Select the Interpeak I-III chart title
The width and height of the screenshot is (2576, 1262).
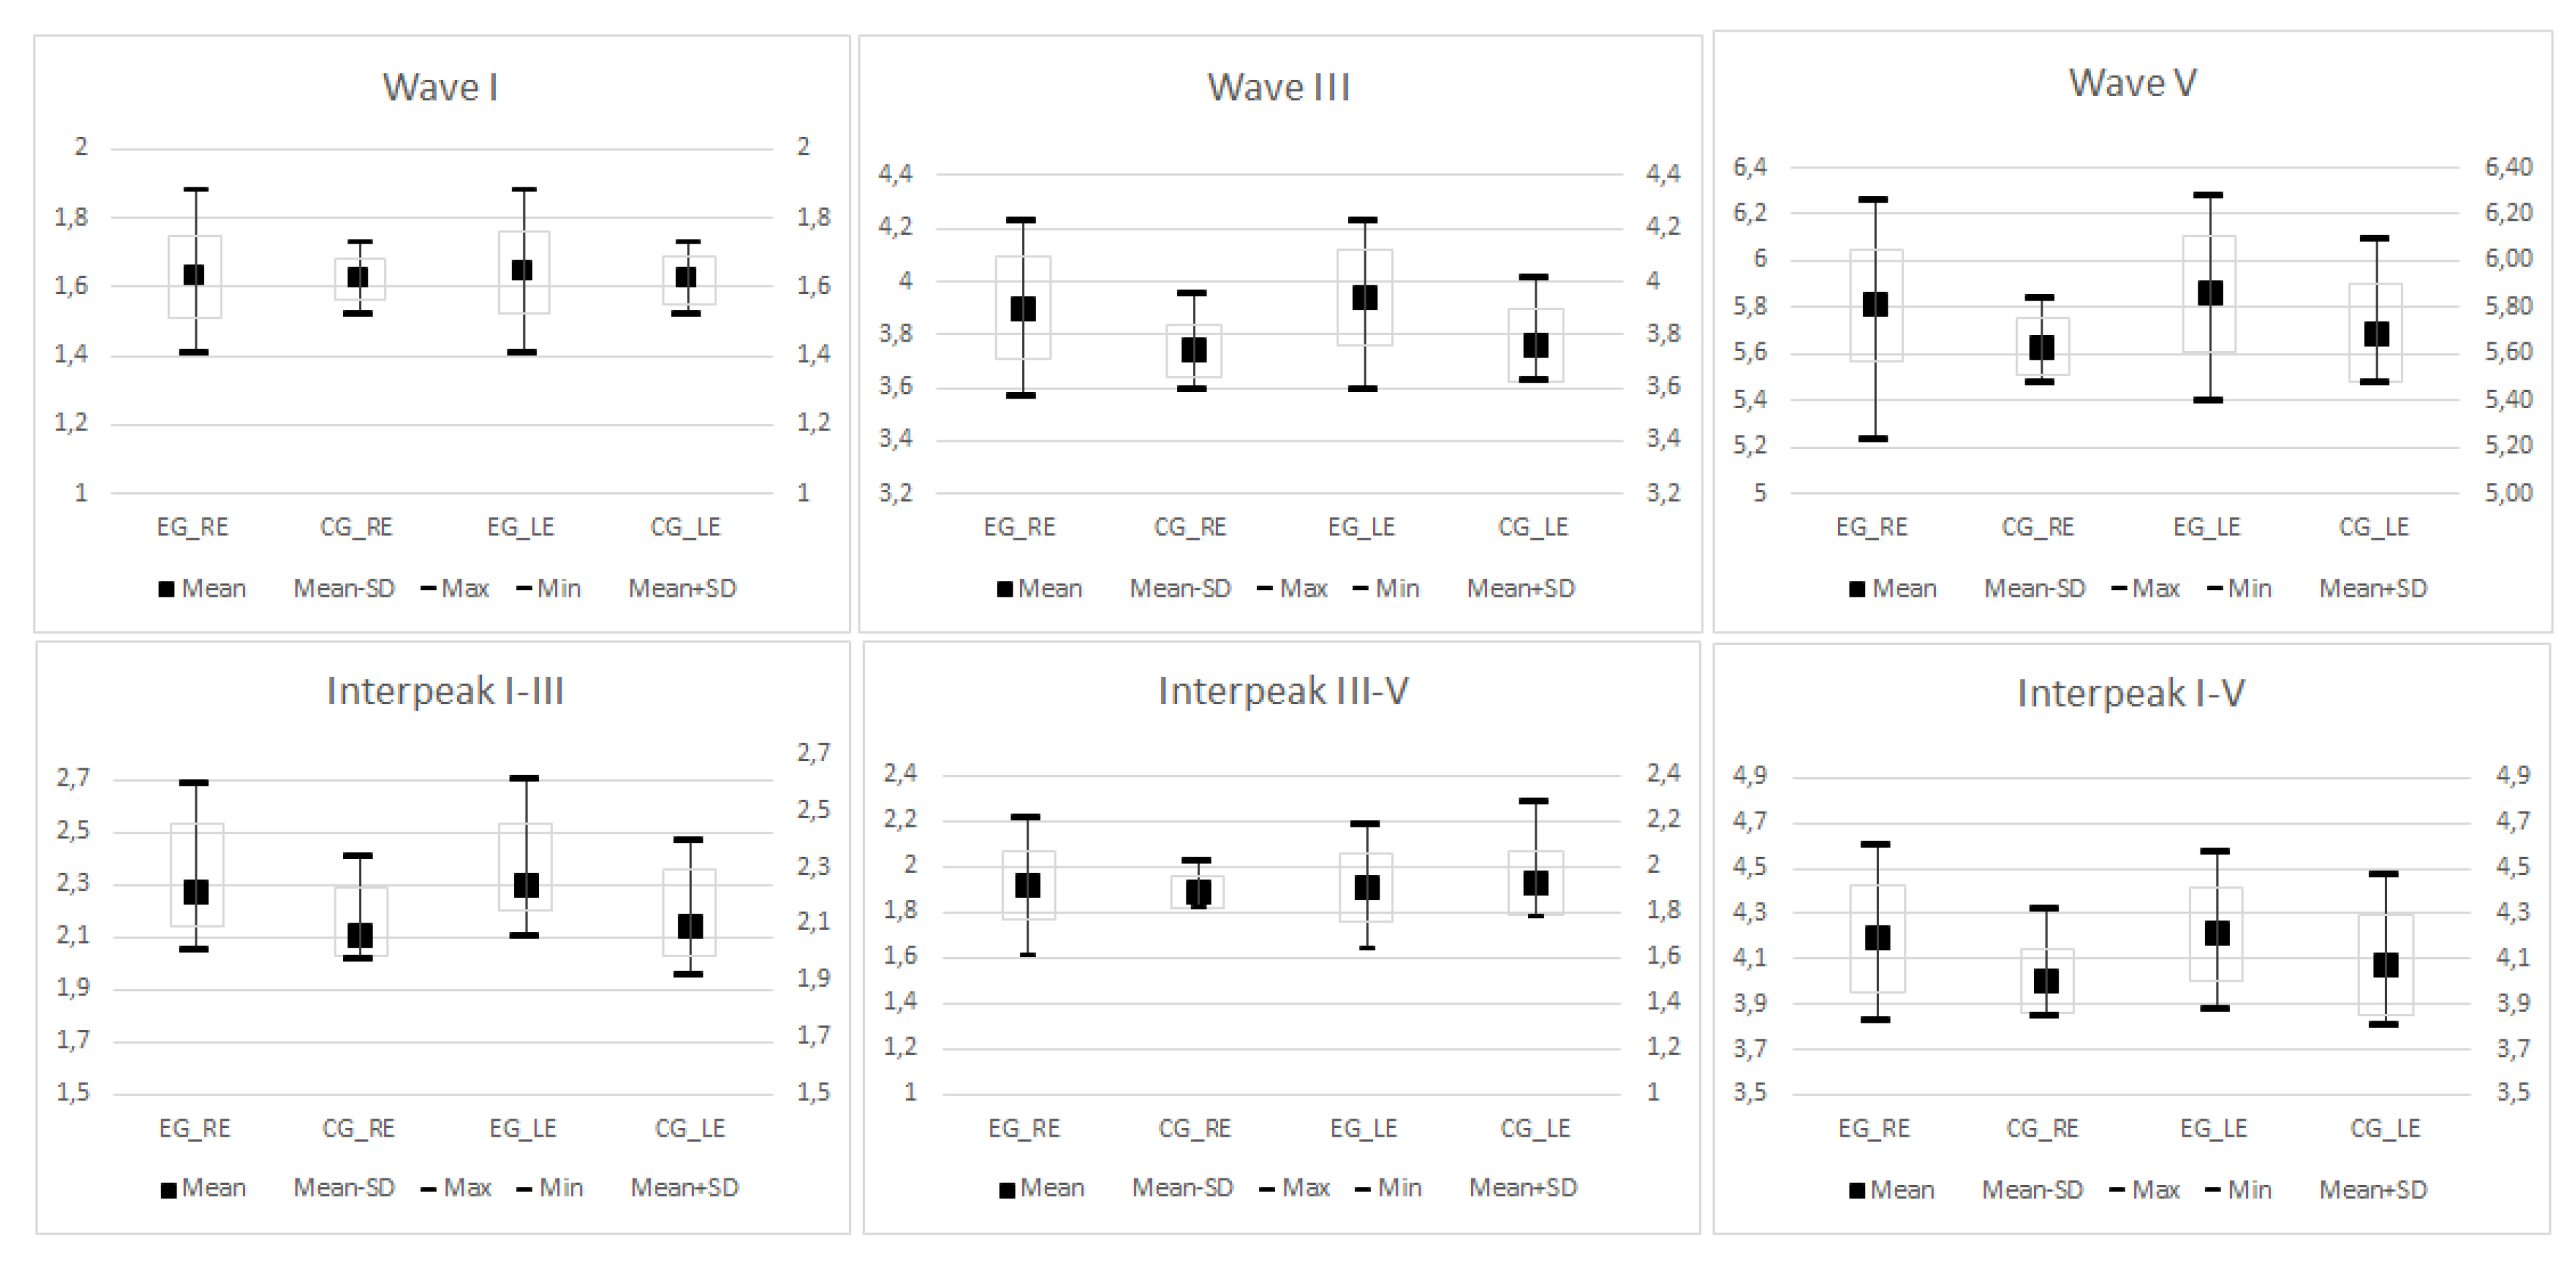click(x=445, y=691)
